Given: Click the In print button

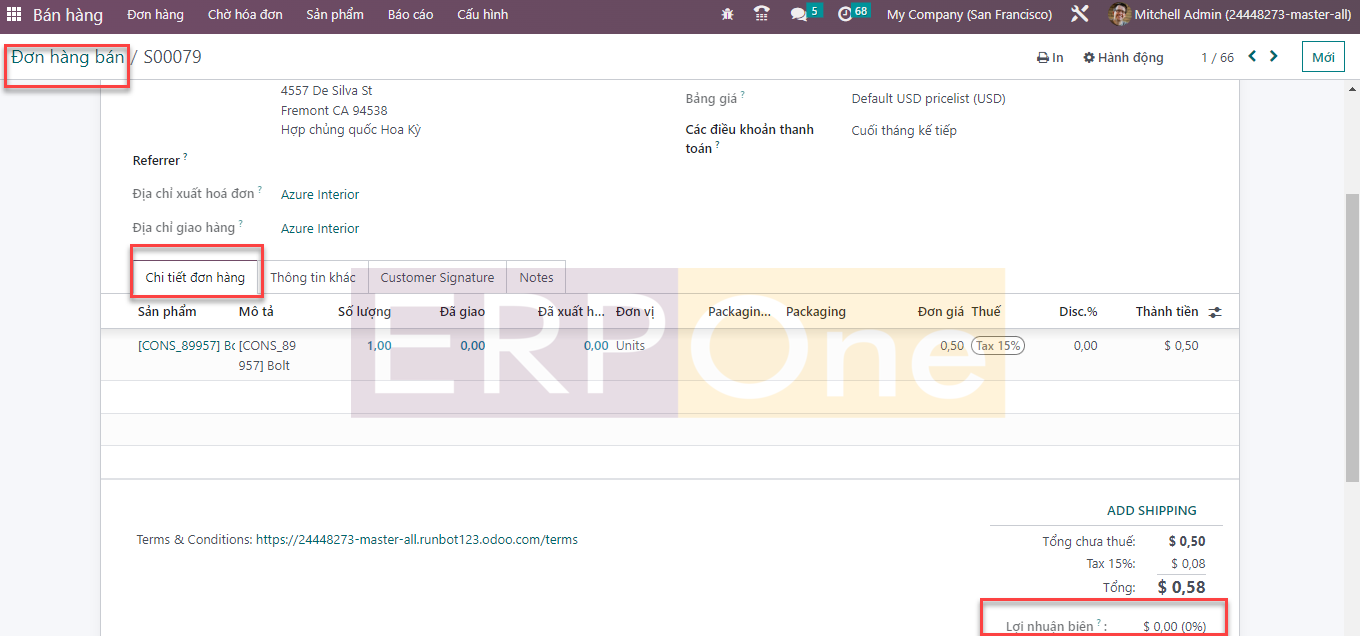Looking at the screenshot, I should [x=1050, y=58].
